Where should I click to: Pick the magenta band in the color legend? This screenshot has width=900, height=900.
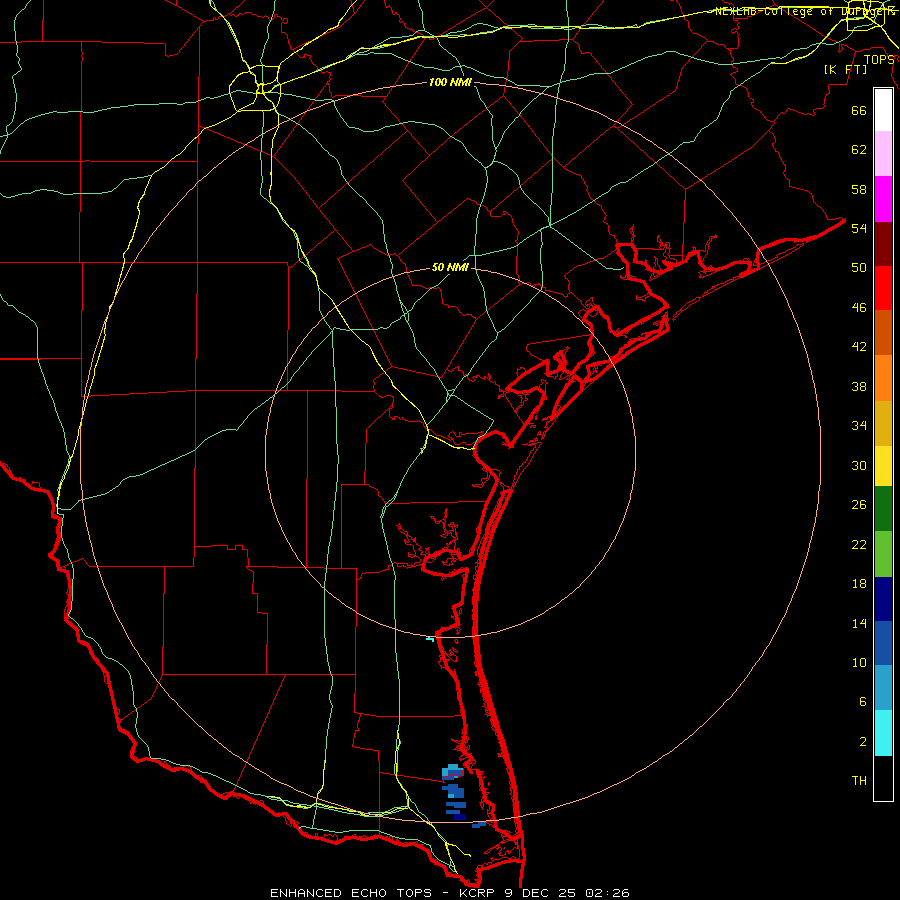[883, 199]
